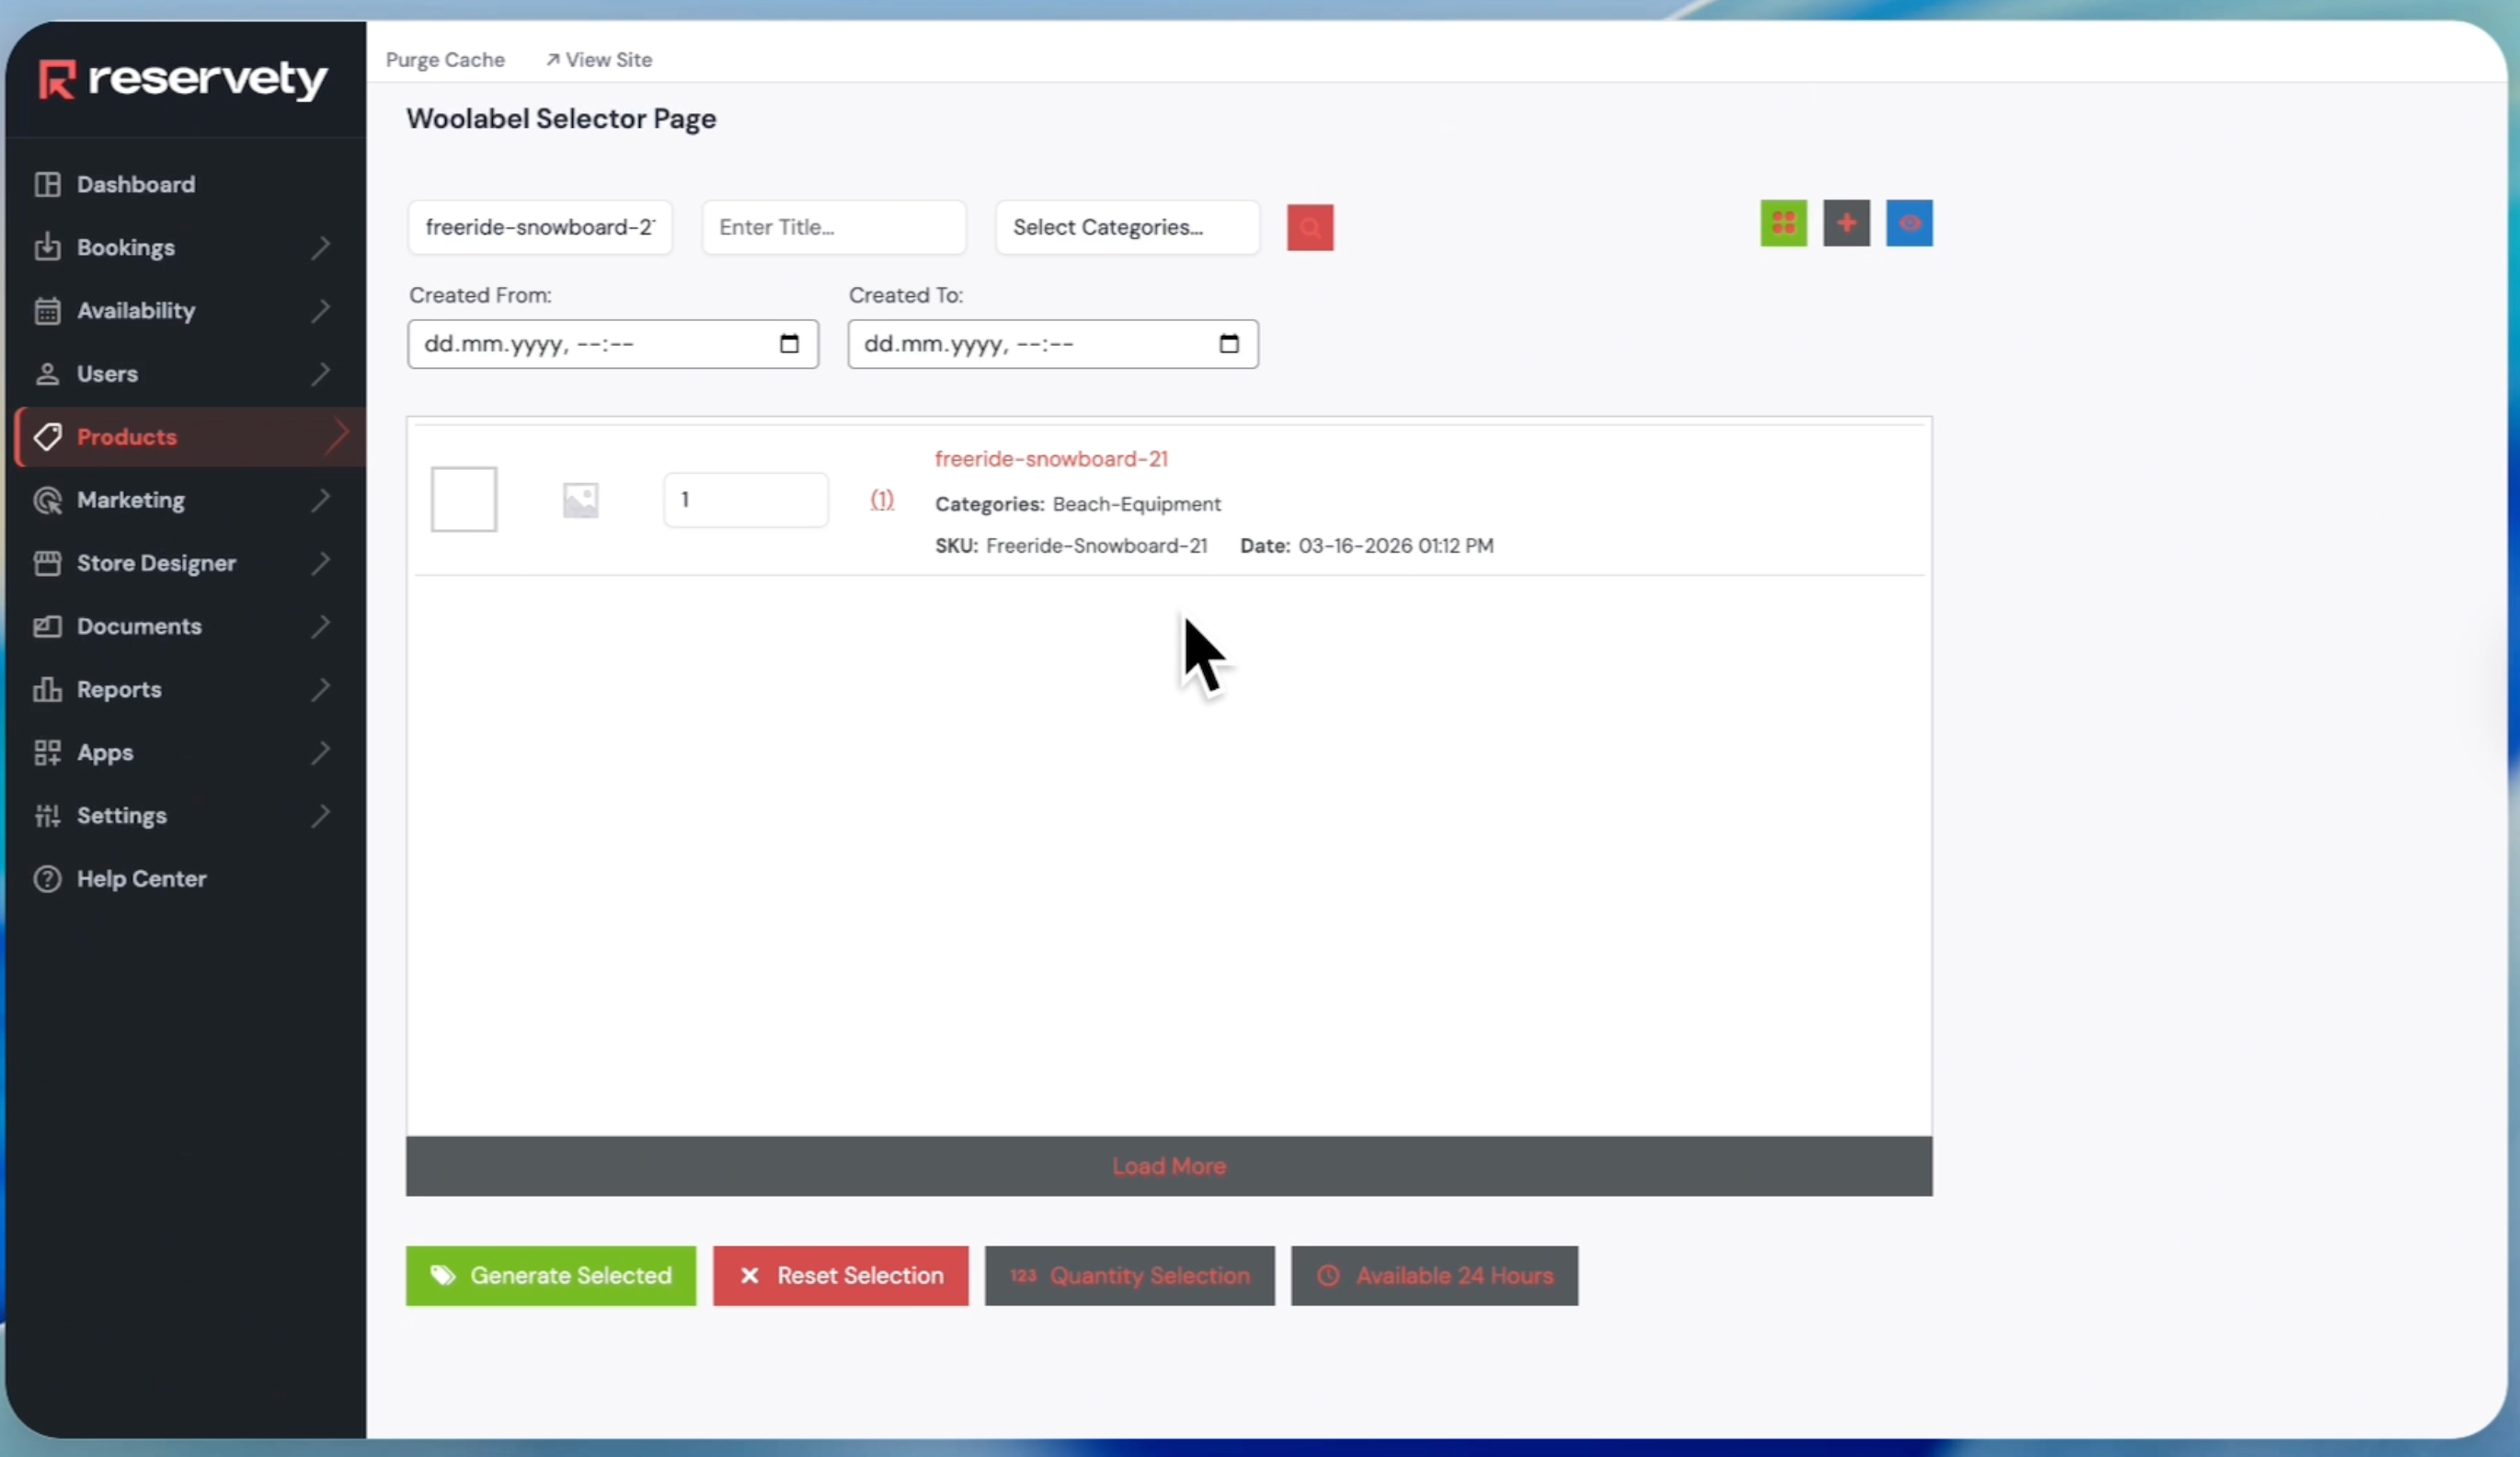This screenshot has height=1457, width=2520.
Task: Click the dark plus icon button
Action: tap(1846, 223)
